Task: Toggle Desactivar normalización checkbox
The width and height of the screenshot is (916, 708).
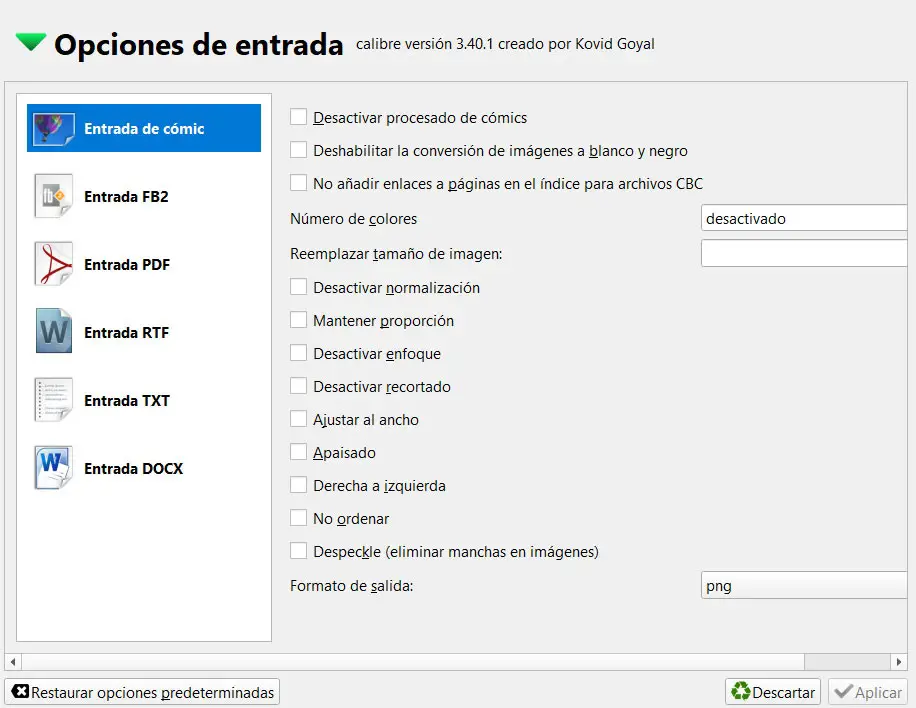Action: tap(299, 287)
